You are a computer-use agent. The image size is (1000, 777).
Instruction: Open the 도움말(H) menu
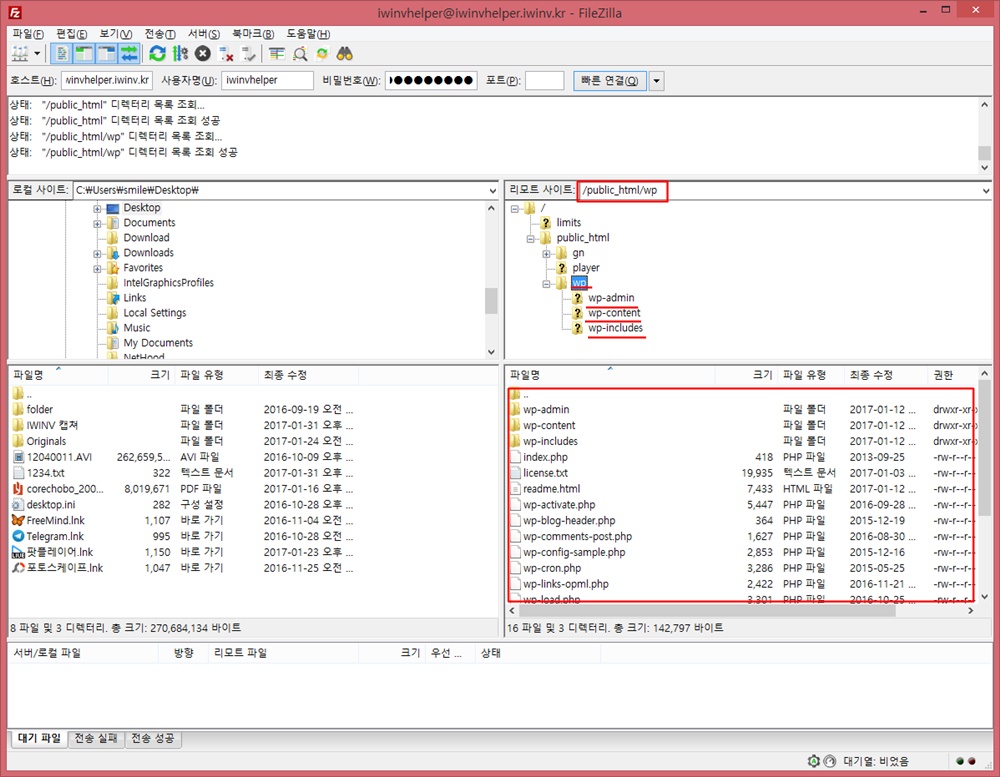(307, 34)
